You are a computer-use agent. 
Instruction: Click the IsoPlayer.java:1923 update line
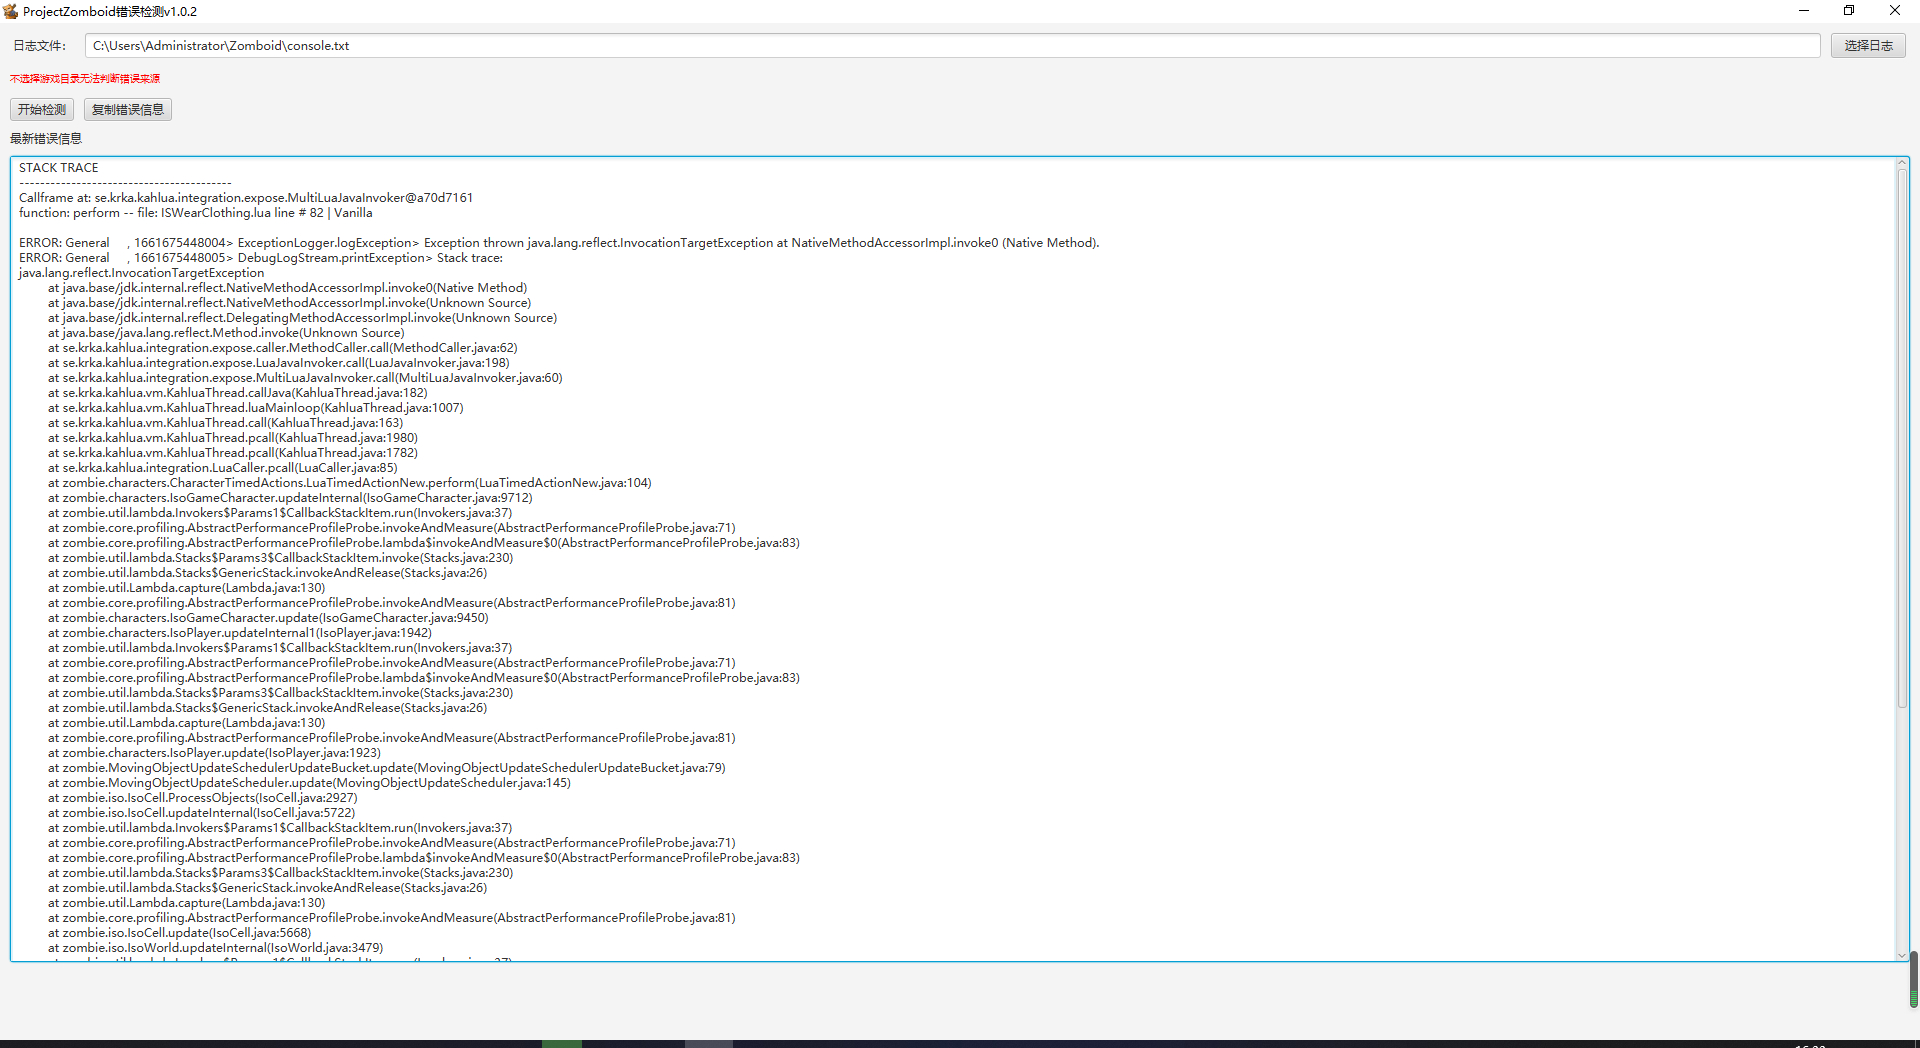(x=214, y=753)
